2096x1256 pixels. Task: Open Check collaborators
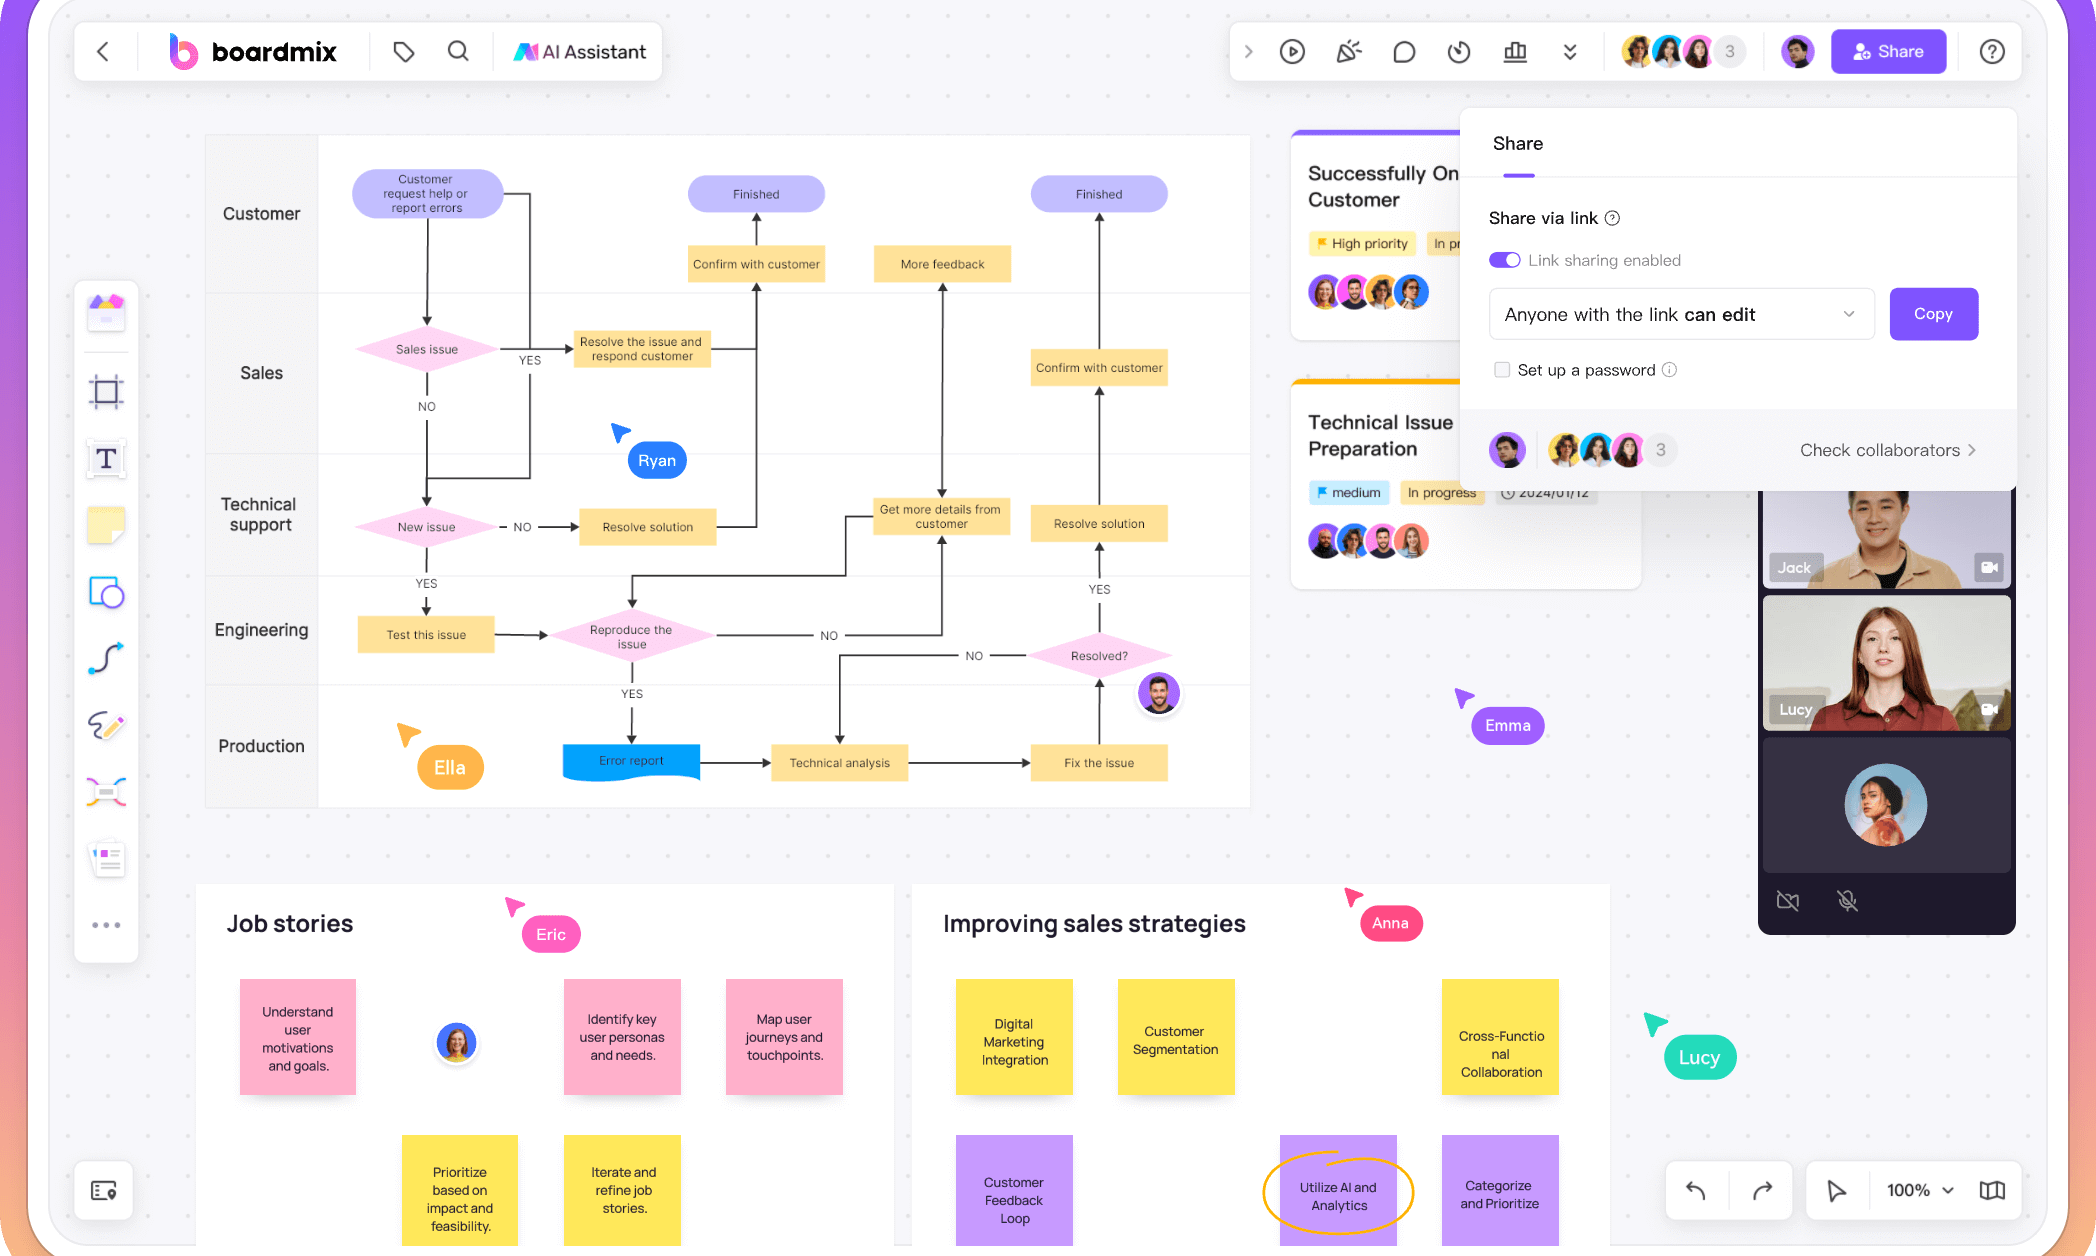[1886, 450]
